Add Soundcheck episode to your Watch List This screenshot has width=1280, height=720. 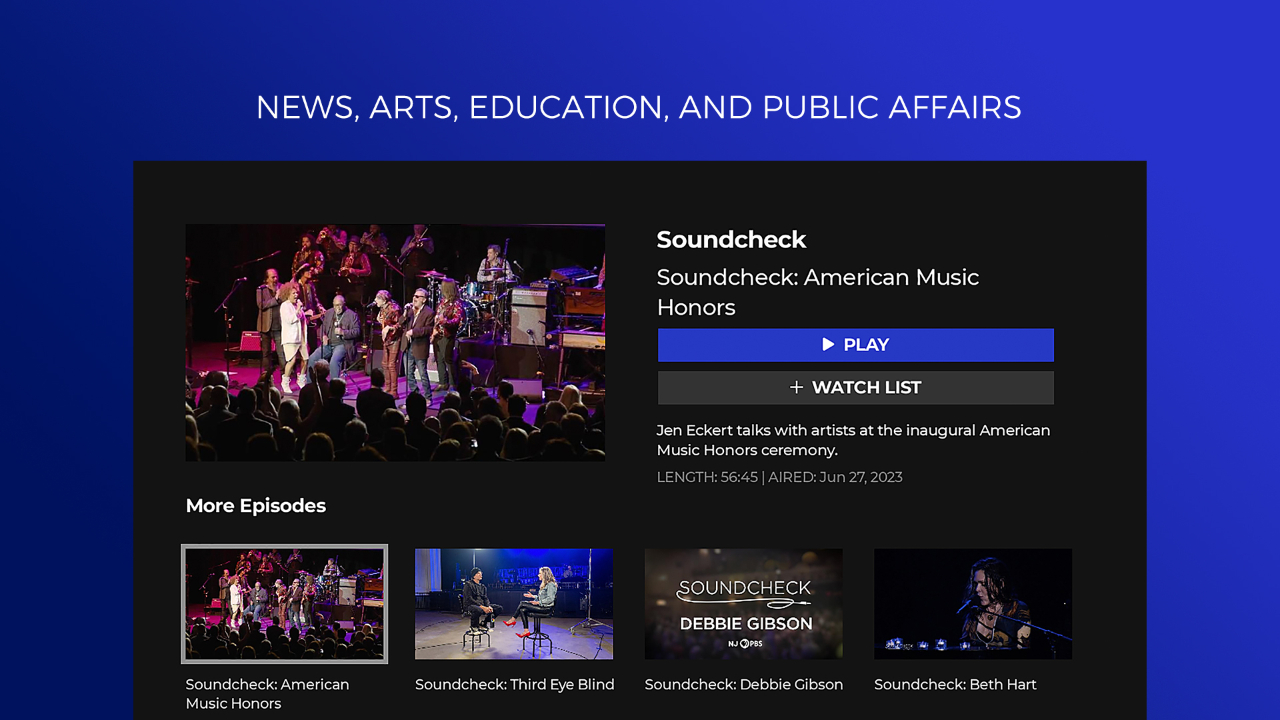click(855, 387)
